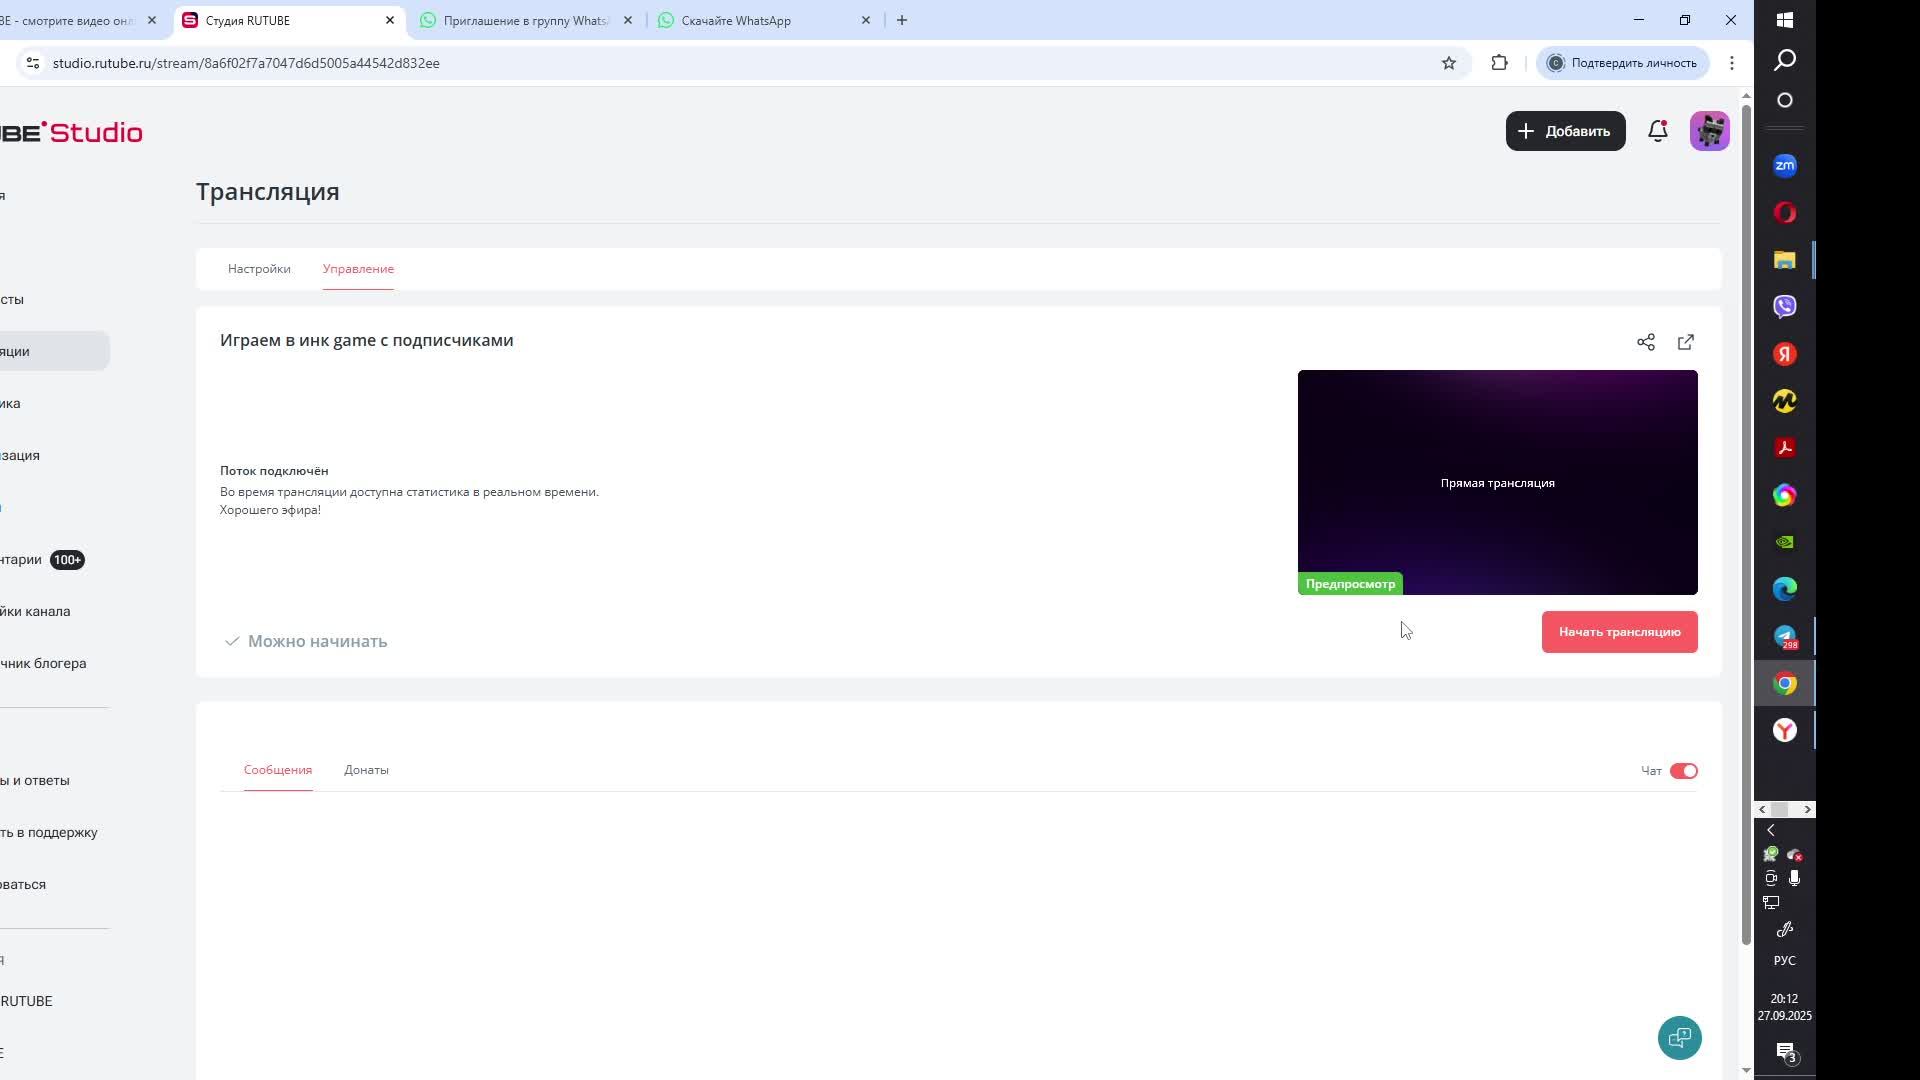
Task: Switch to Настройки tab
Action: click(x=259, y=269)
